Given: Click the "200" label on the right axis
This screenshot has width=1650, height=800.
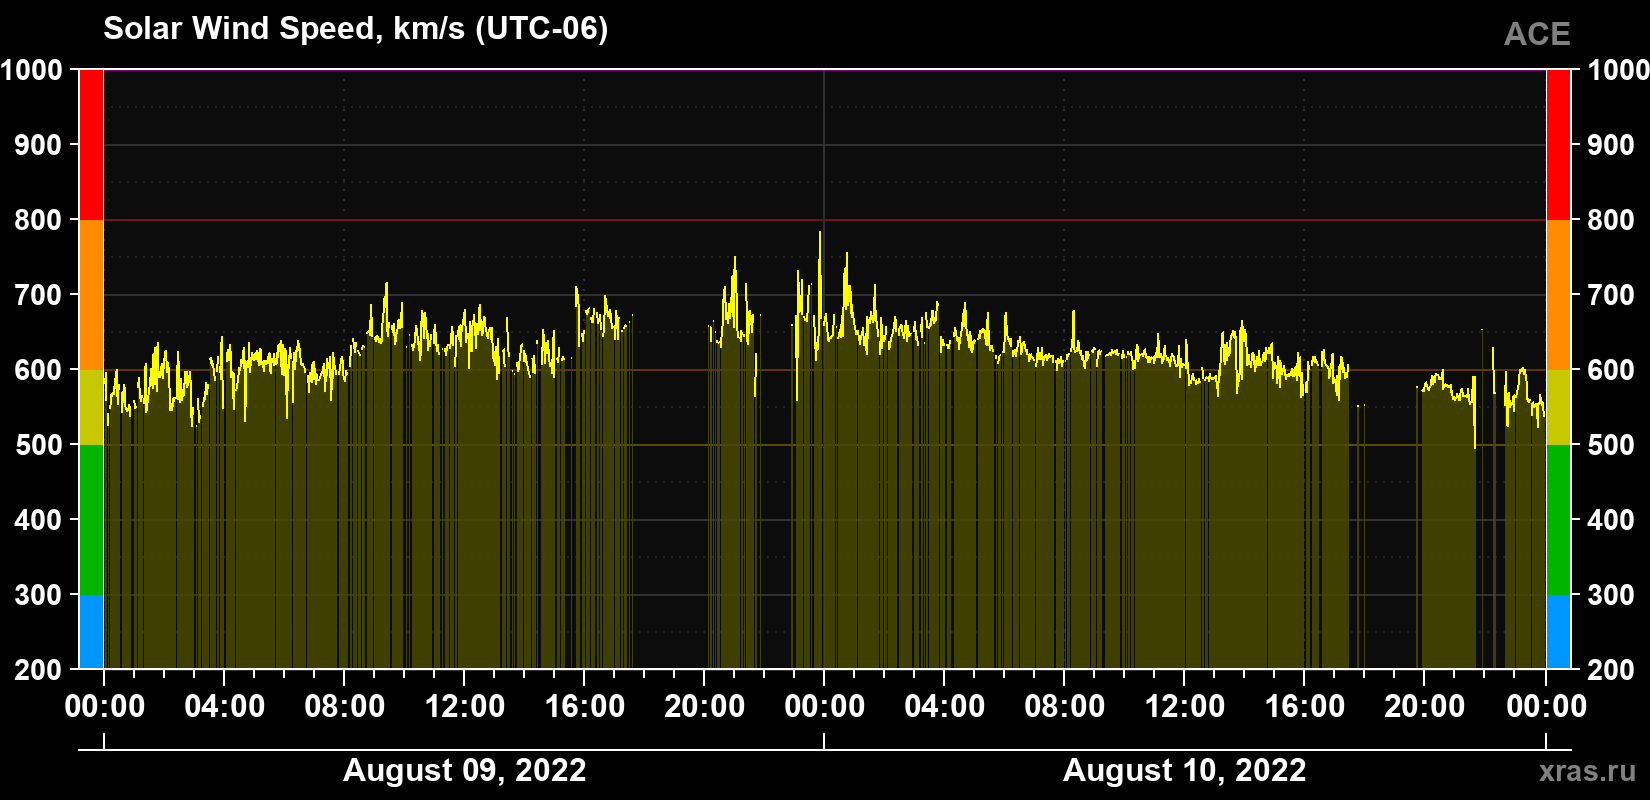Looking at the screenshot, I should click(x=1611, y=670).
